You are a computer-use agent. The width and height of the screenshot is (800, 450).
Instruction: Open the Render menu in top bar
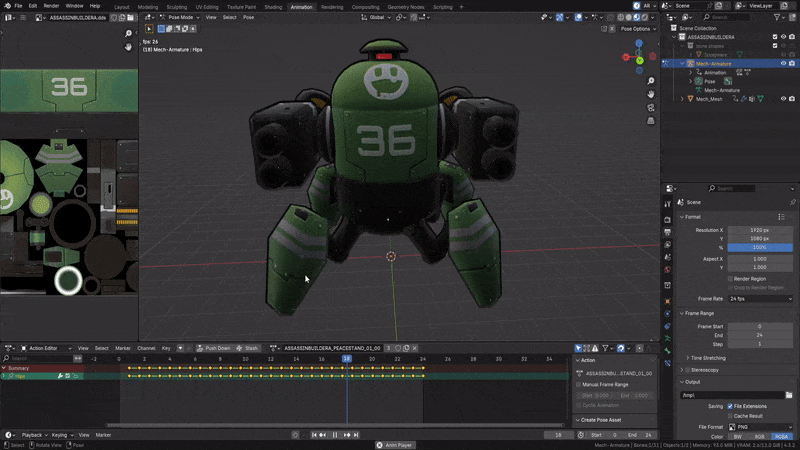tap(51, 6)
